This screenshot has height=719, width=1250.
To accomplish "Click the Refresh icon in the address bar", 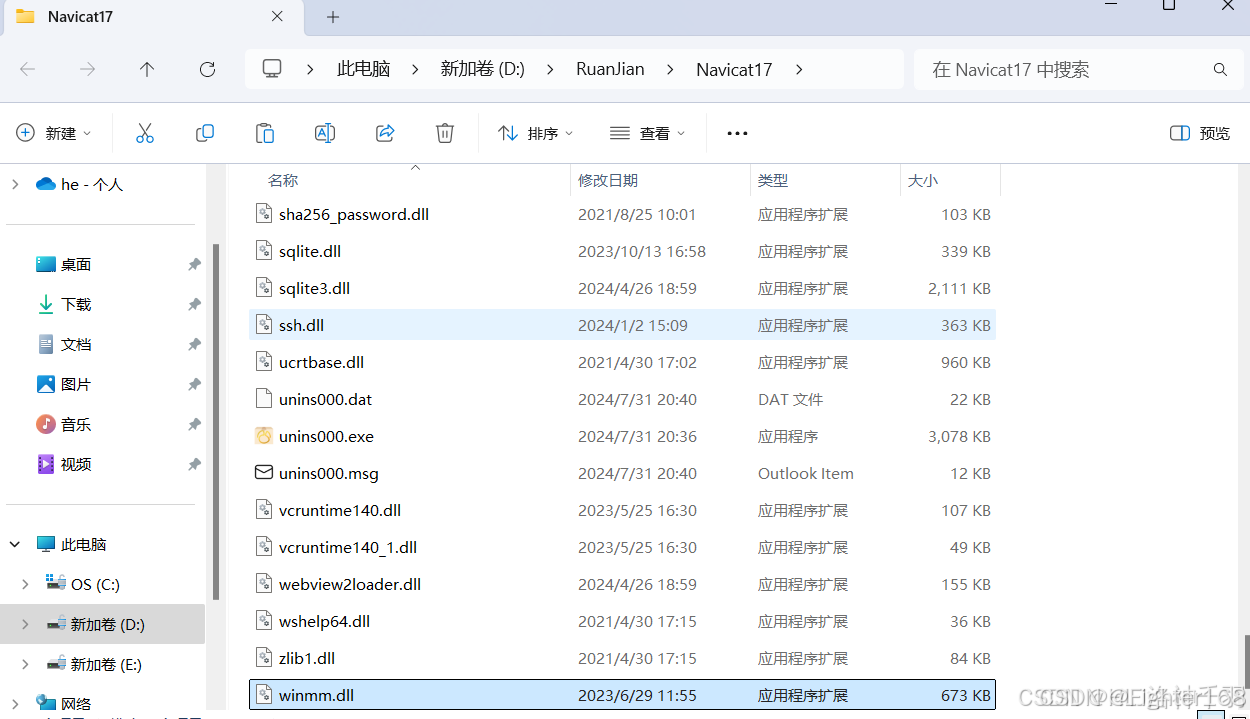I will click(207, 69).
